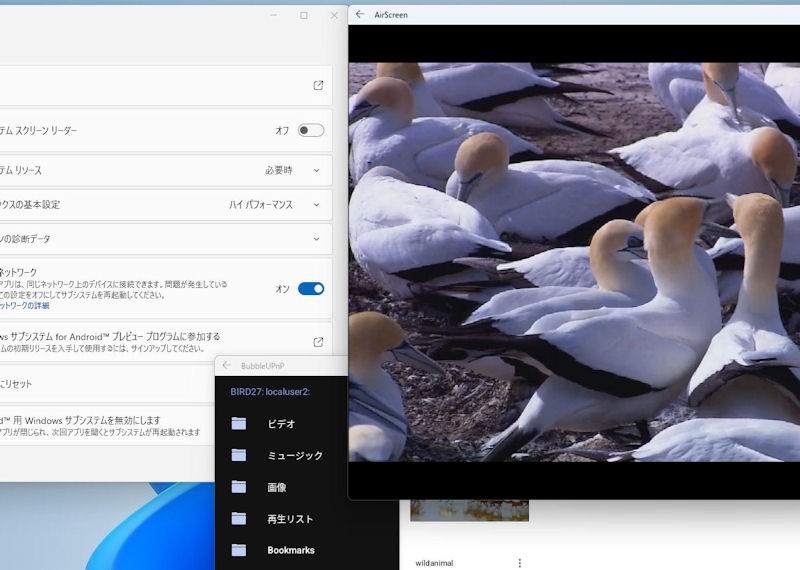Turn off the network toggle switch
Image resolution: width=800 pixels, height=570 pixels.
click(311, 289)
